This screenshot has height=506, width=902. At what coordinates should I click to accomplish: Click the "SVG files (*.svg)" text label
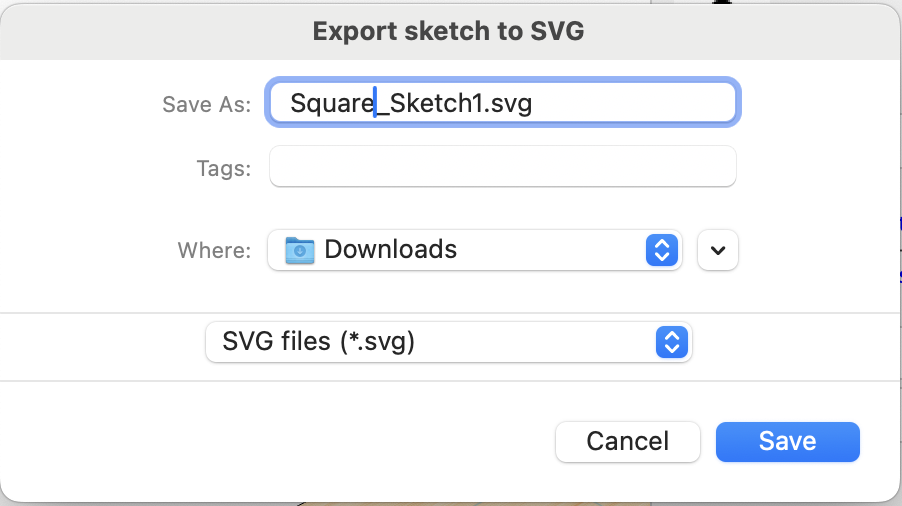318,342
